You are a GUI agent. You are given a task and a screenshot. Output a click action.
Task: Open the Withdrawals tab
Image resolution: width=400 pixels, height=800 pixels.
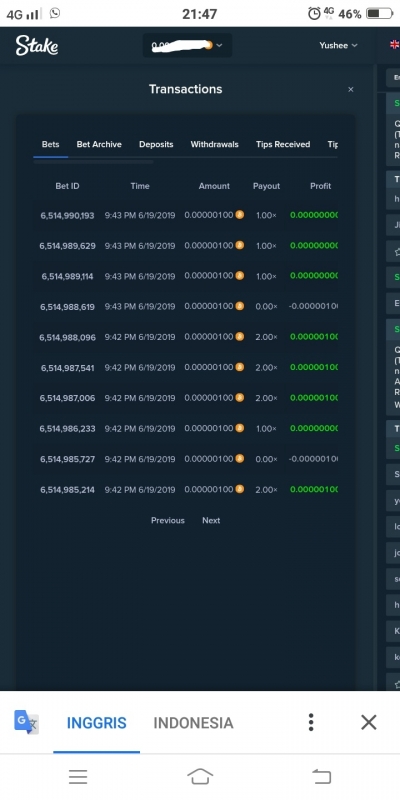214,144
